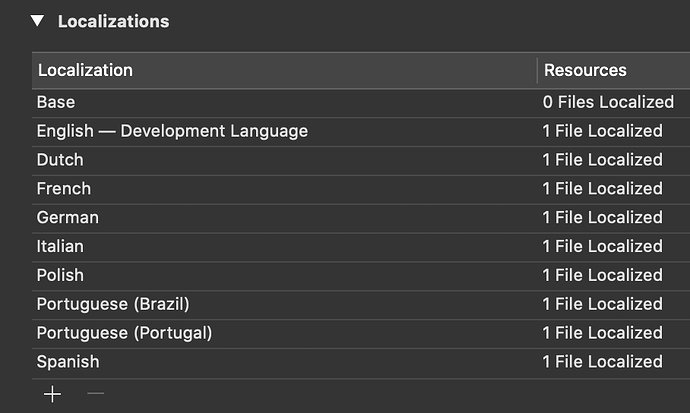Select the Italian localization row
This screenshot has height=413, width=690.
(60, 246)
